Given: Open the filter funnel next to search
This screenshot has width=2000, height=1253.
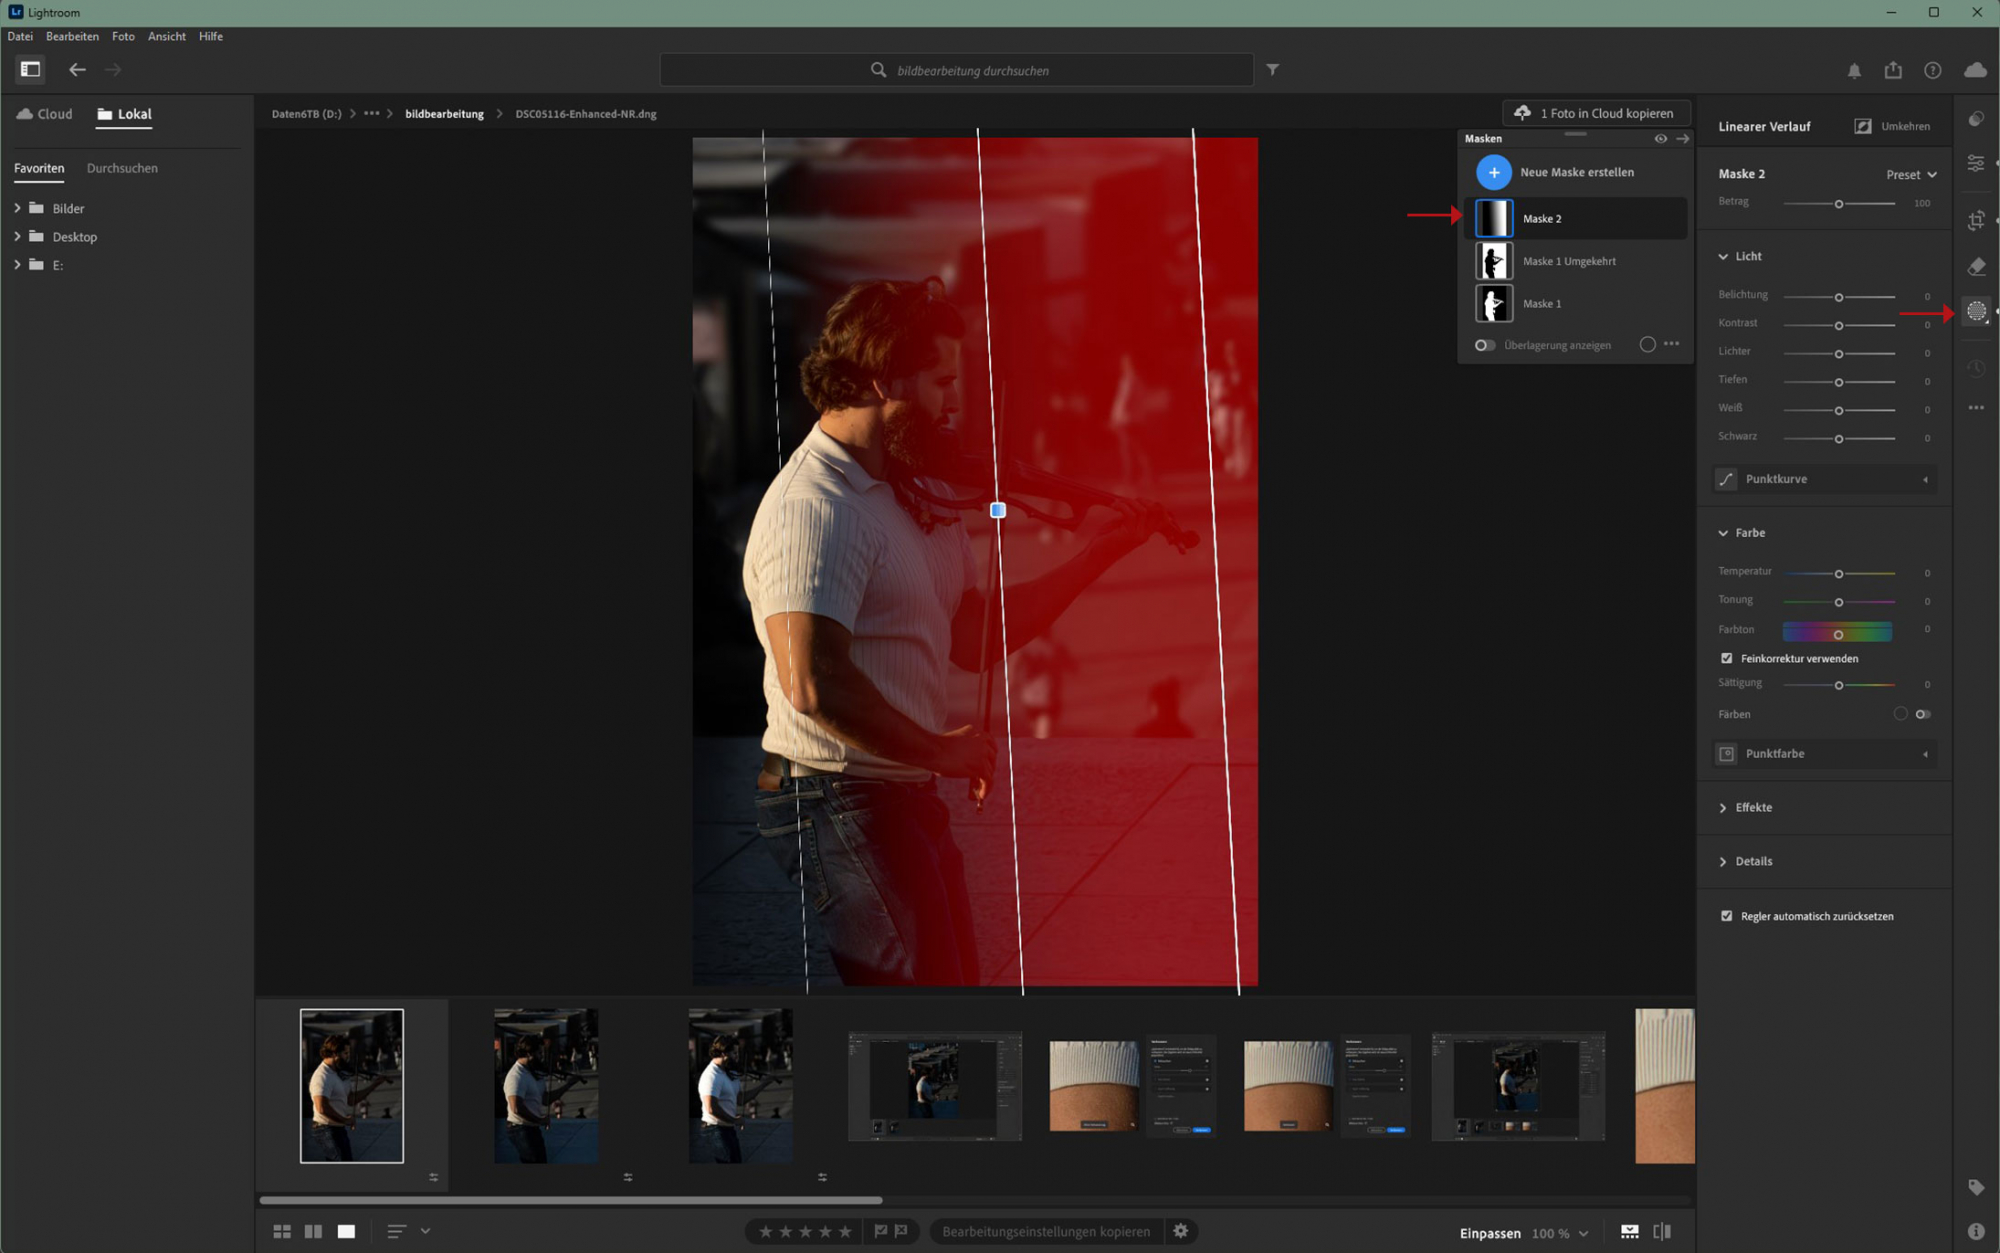Looking at the screenshot, I should [x=1272, y=70].
